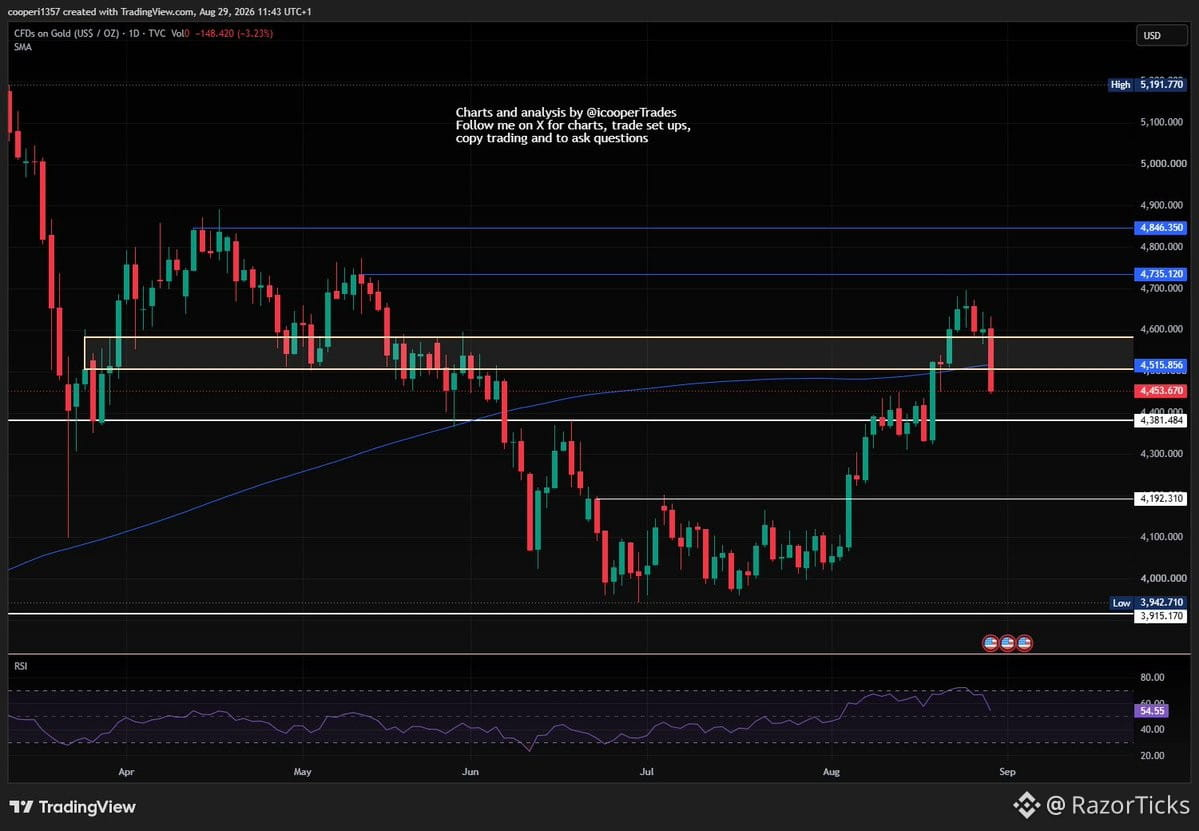Click the 4,381.484 support level label

[x=1161, y=420]
